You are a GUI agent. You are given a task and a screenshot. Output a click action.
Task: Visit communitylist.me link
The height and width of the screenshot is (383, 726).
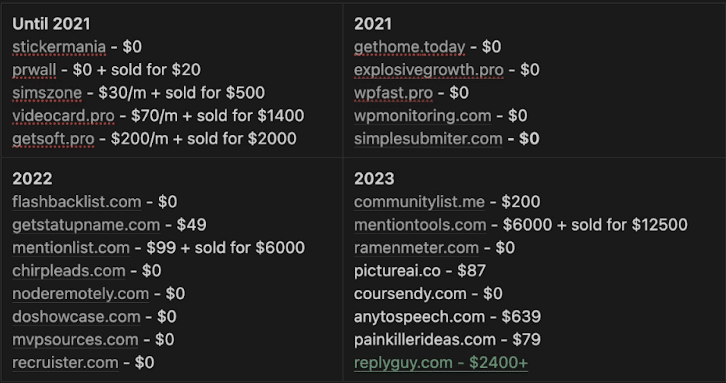419,202
